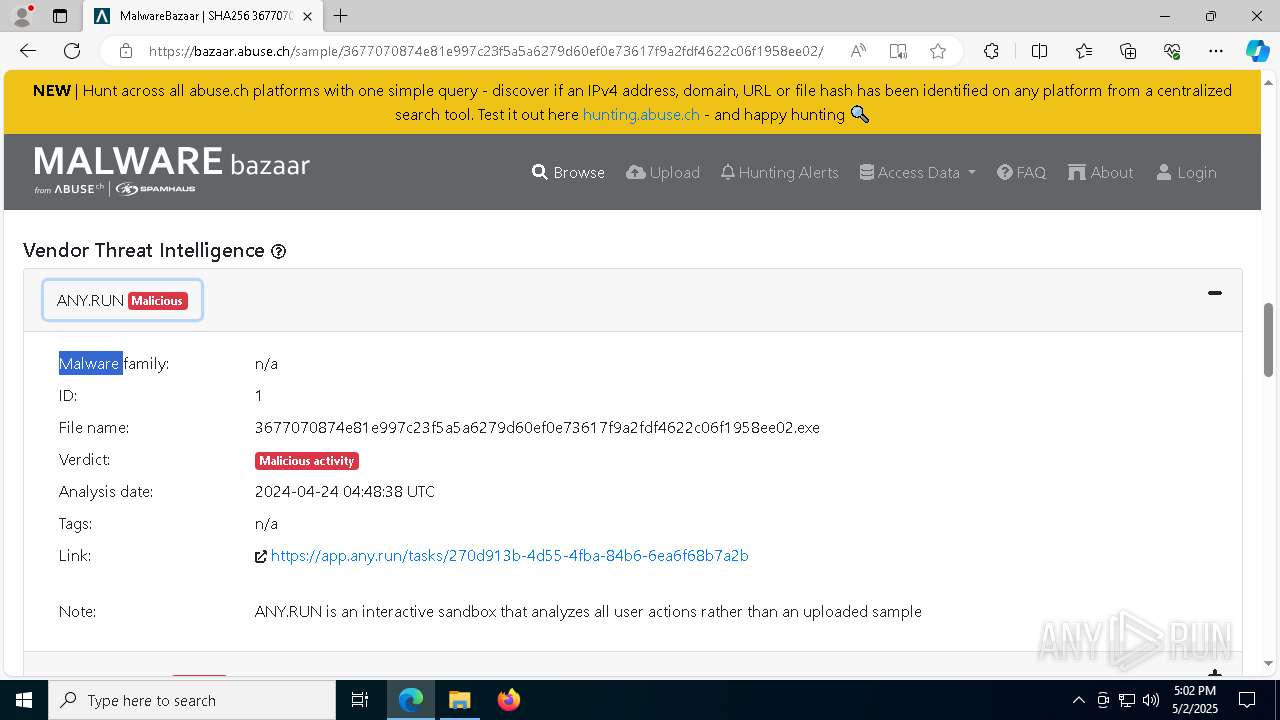
Task: Open Task View on taskbar
Action: [x=360, y=700]
